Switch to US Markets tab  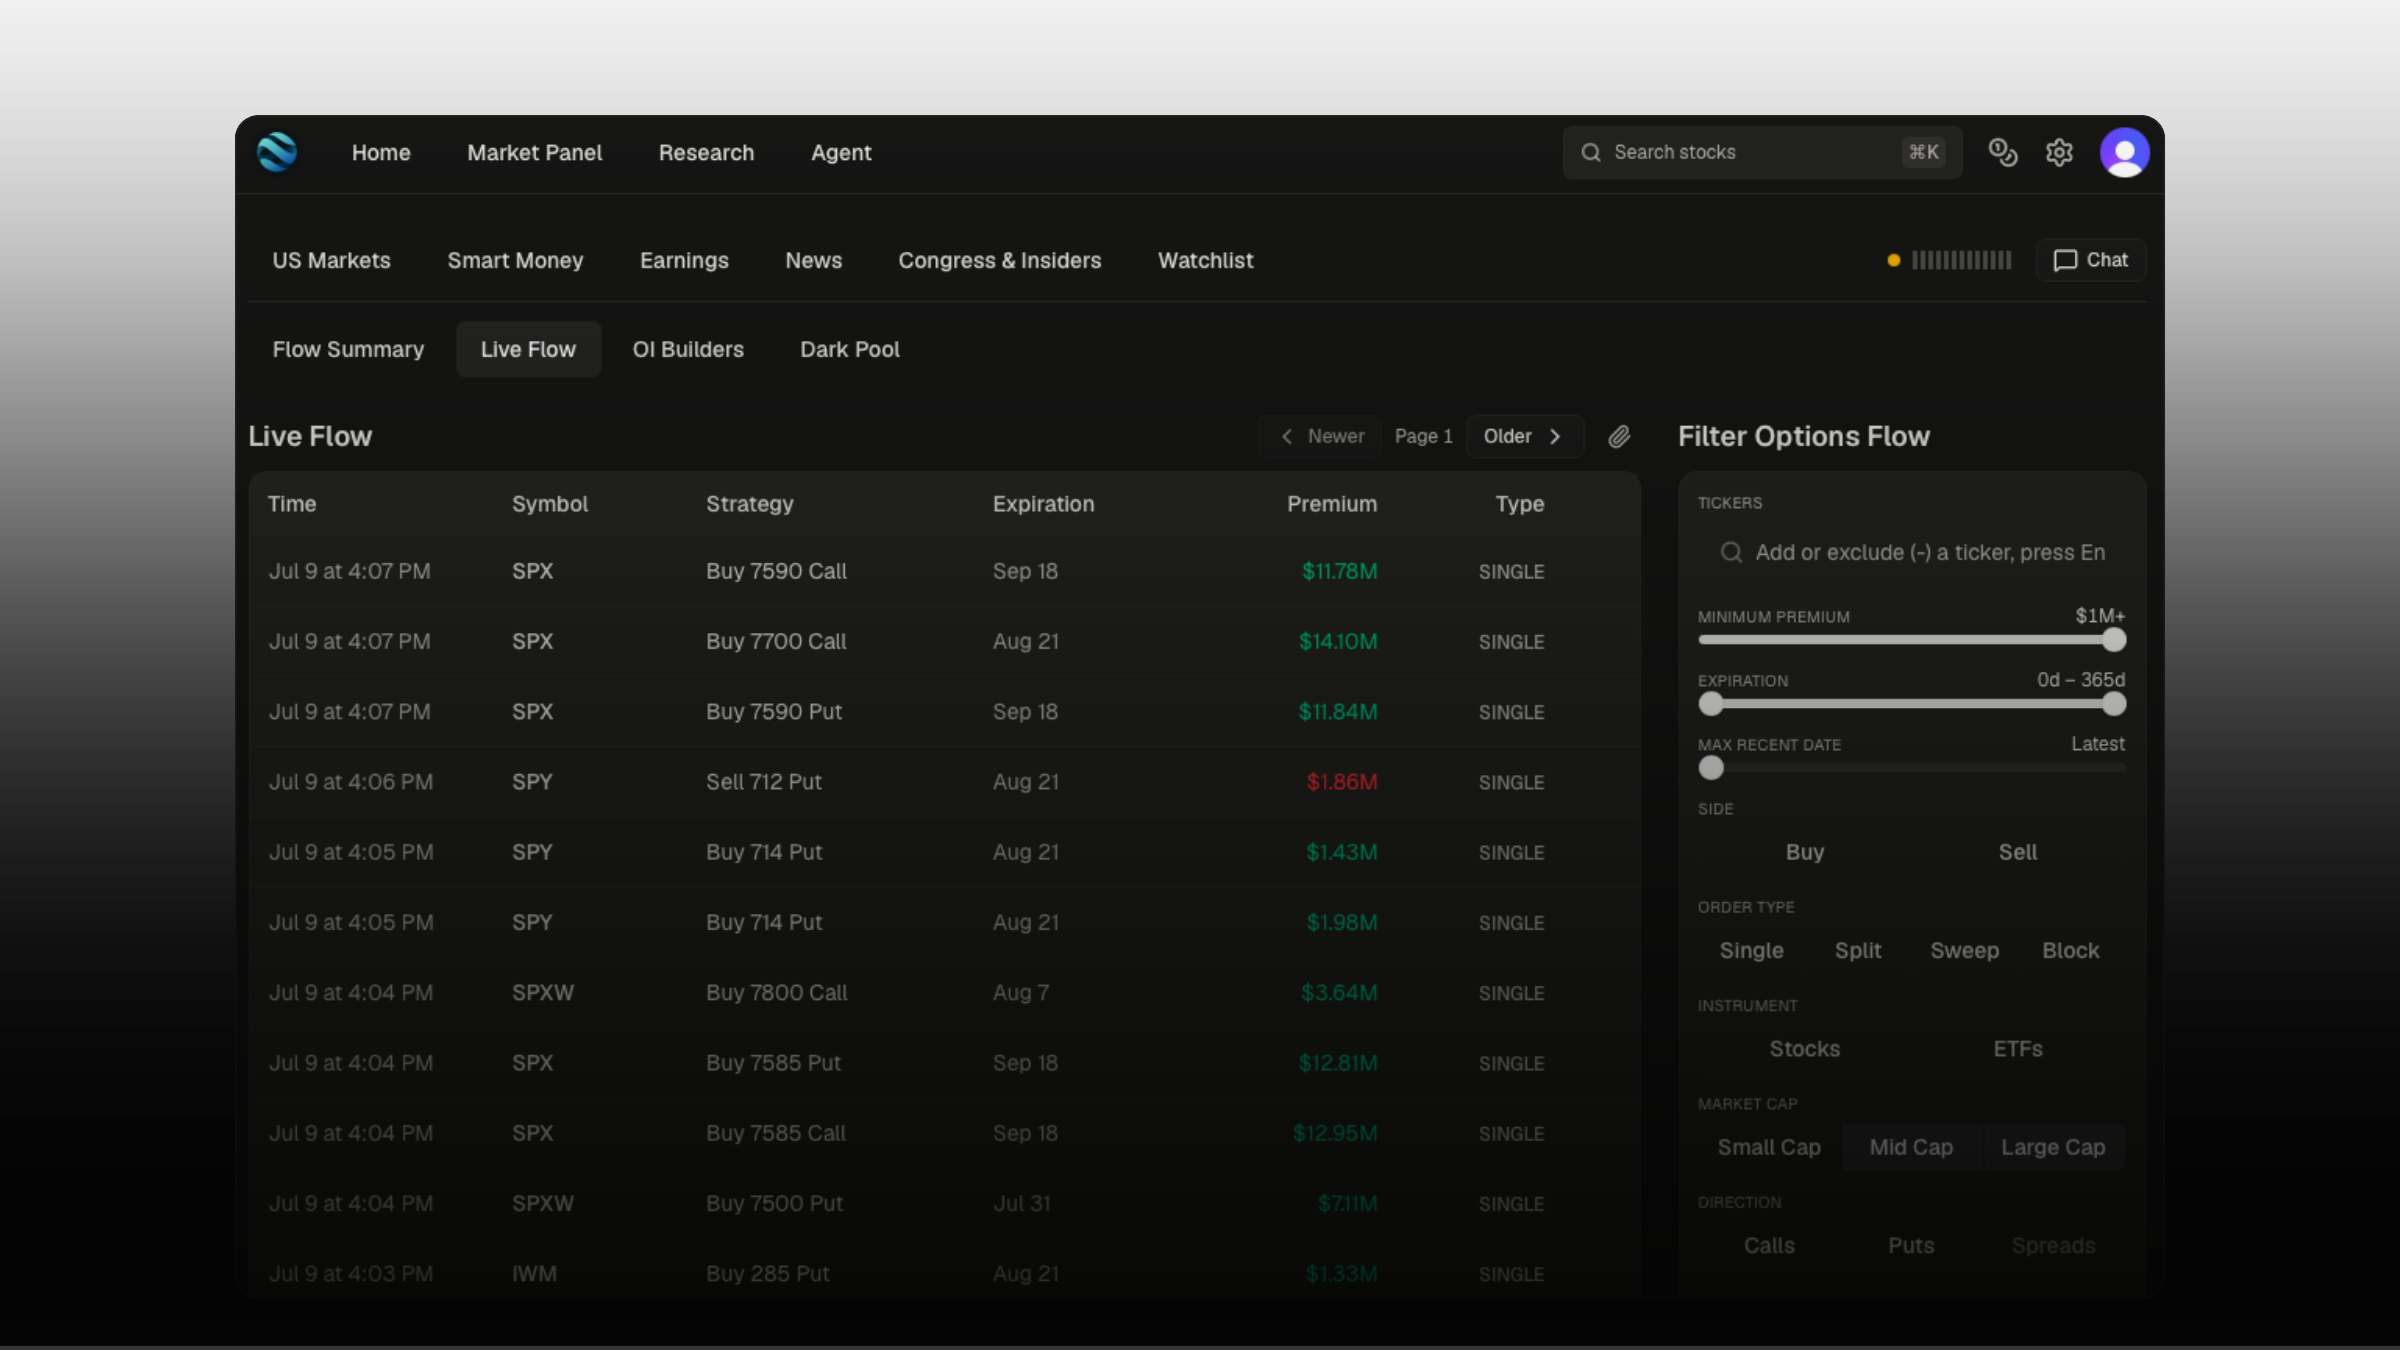331,260
